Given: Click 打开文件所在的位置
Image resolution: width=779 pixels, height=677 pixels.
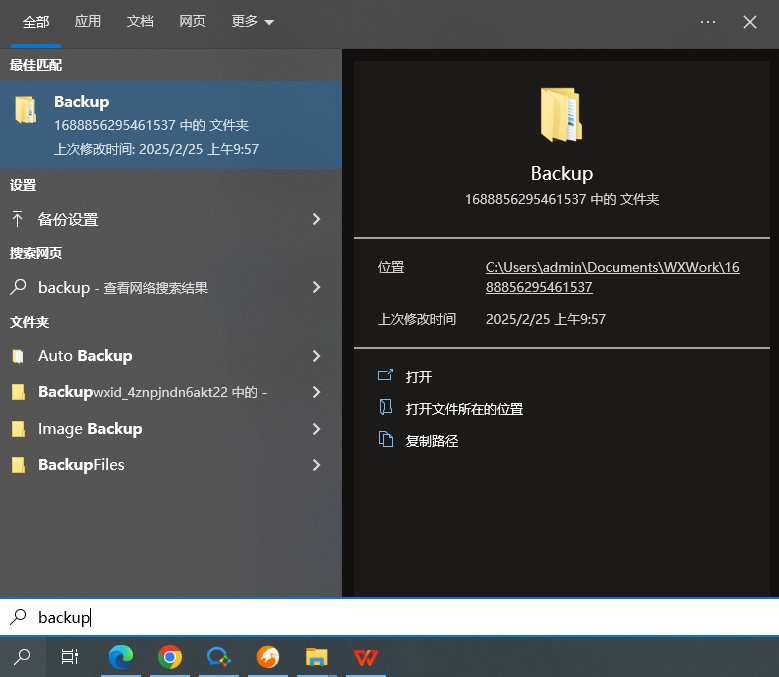Looking at the screenshot, I should 464,409.
